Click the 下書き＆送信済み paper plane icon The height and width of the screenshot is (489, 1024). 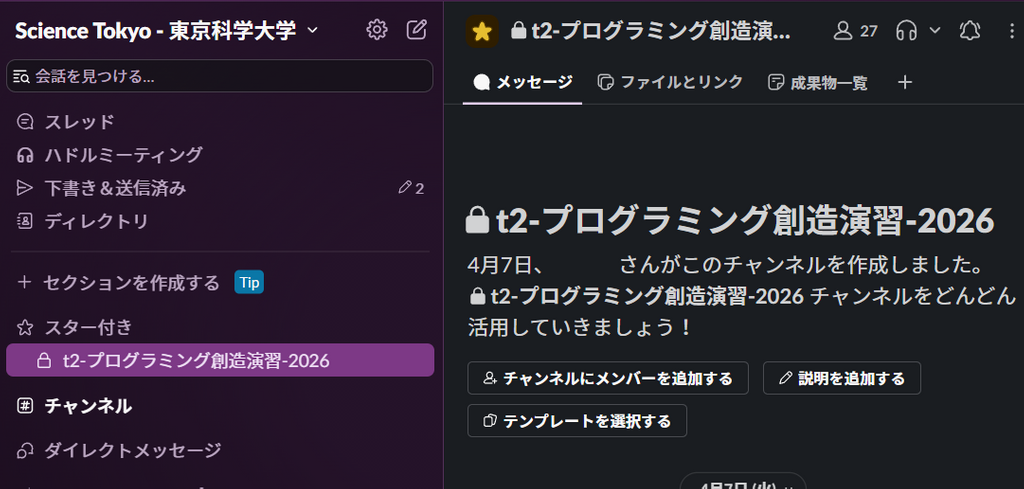click(x=25, y=189)
